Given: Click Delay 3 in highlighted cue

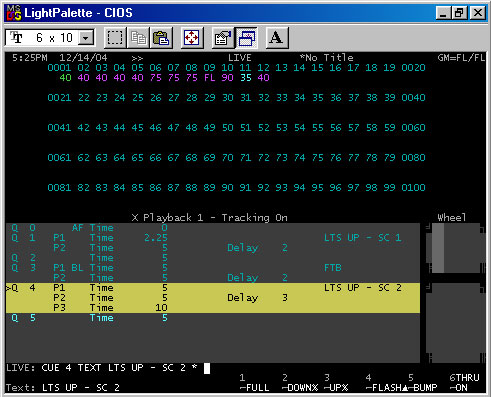Looking at the screenshot, I should tap(257, 298).
